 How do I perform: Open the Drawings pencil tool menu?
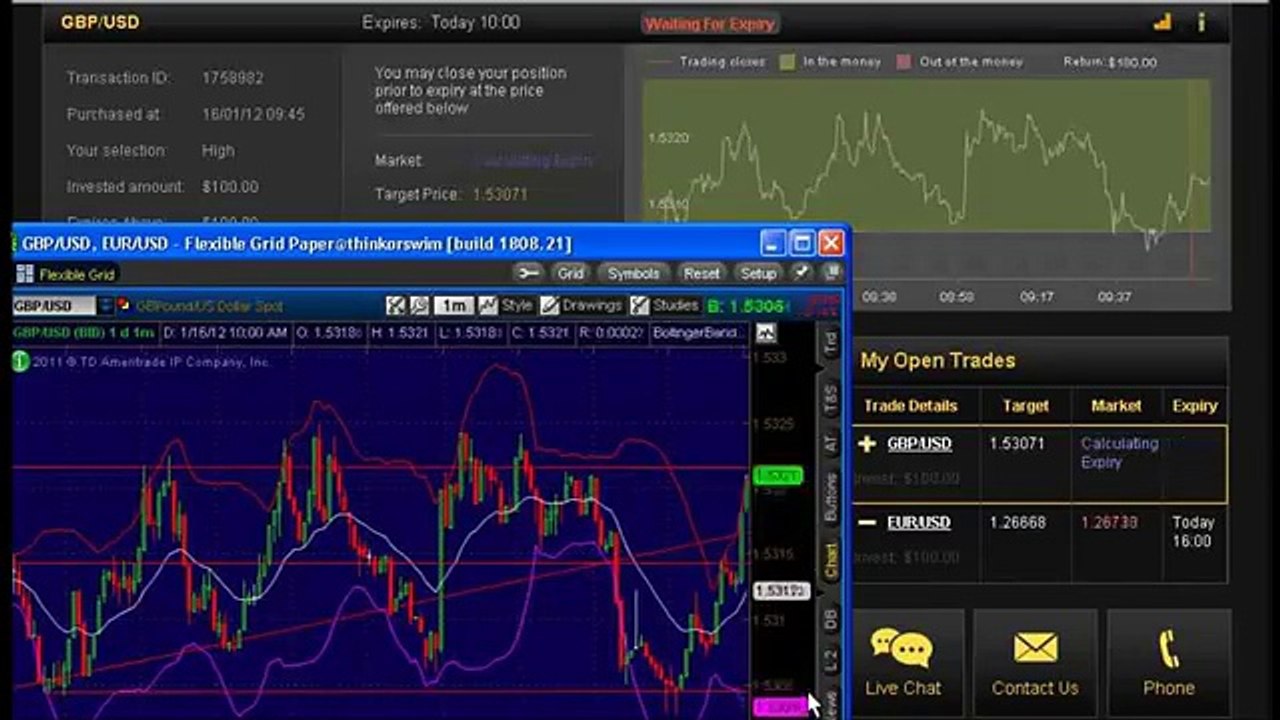point(581,306)
